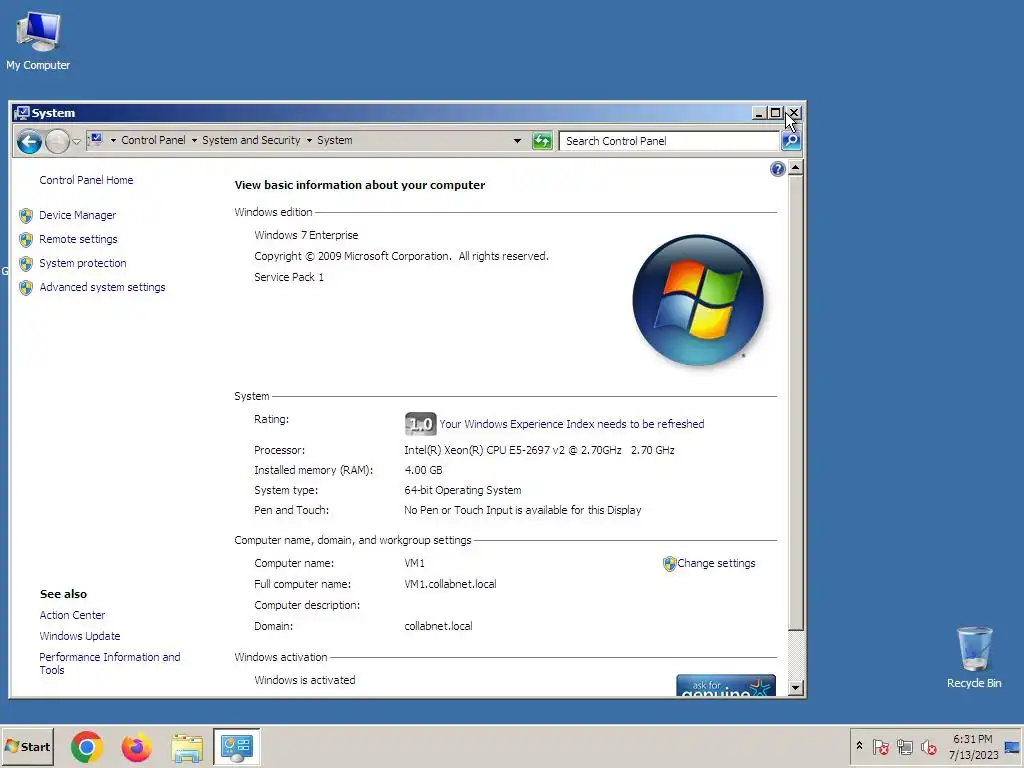
Task: Expand the arrow after System and Security
Action: pyautogui.click(x=309, y=140)
